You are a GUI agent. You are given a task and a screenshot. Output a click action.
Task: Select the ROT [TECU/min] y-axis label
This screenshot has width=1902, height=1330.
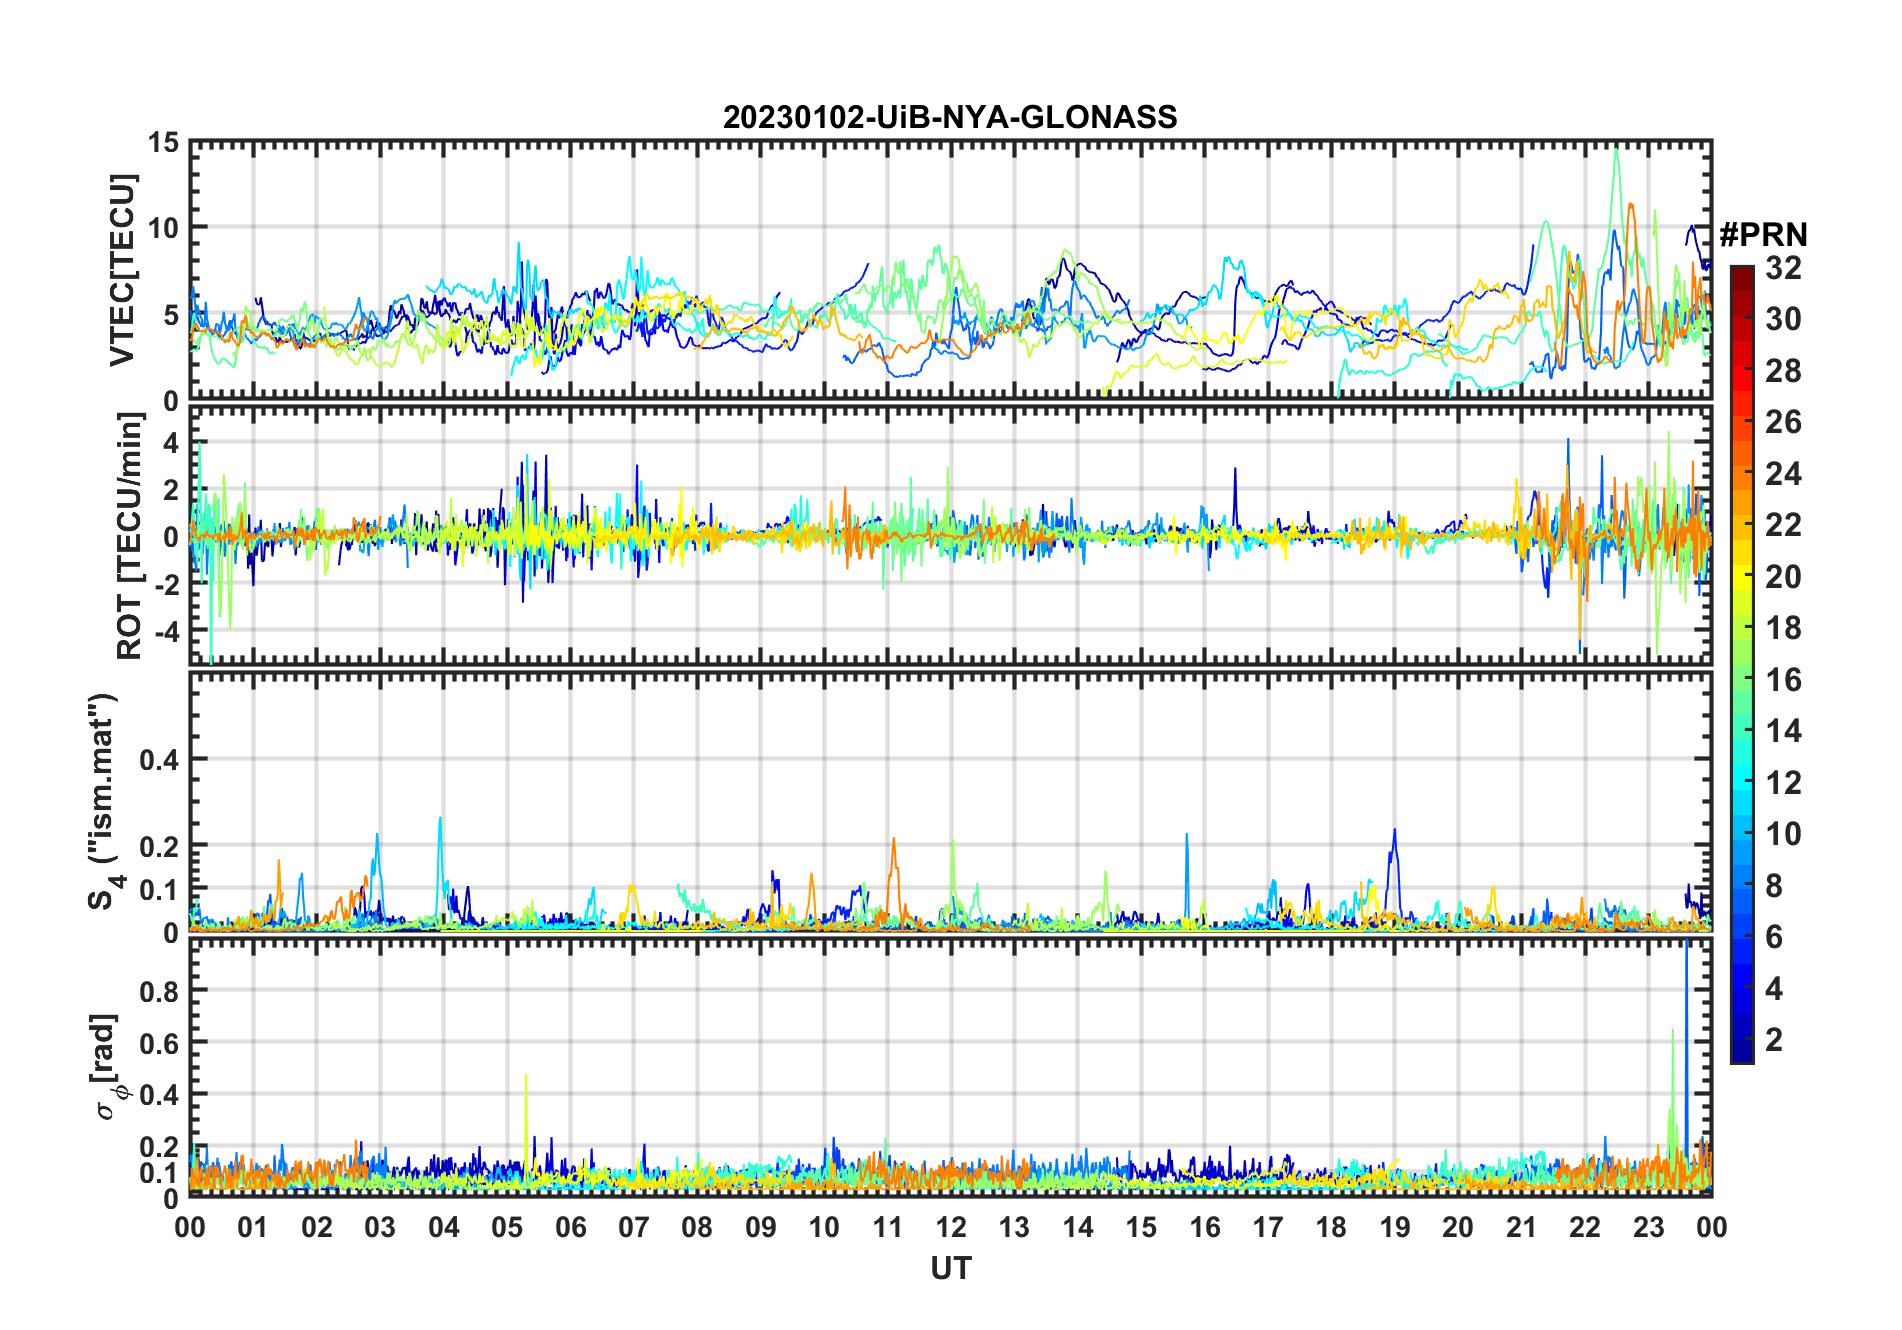(x=129, y=536)
